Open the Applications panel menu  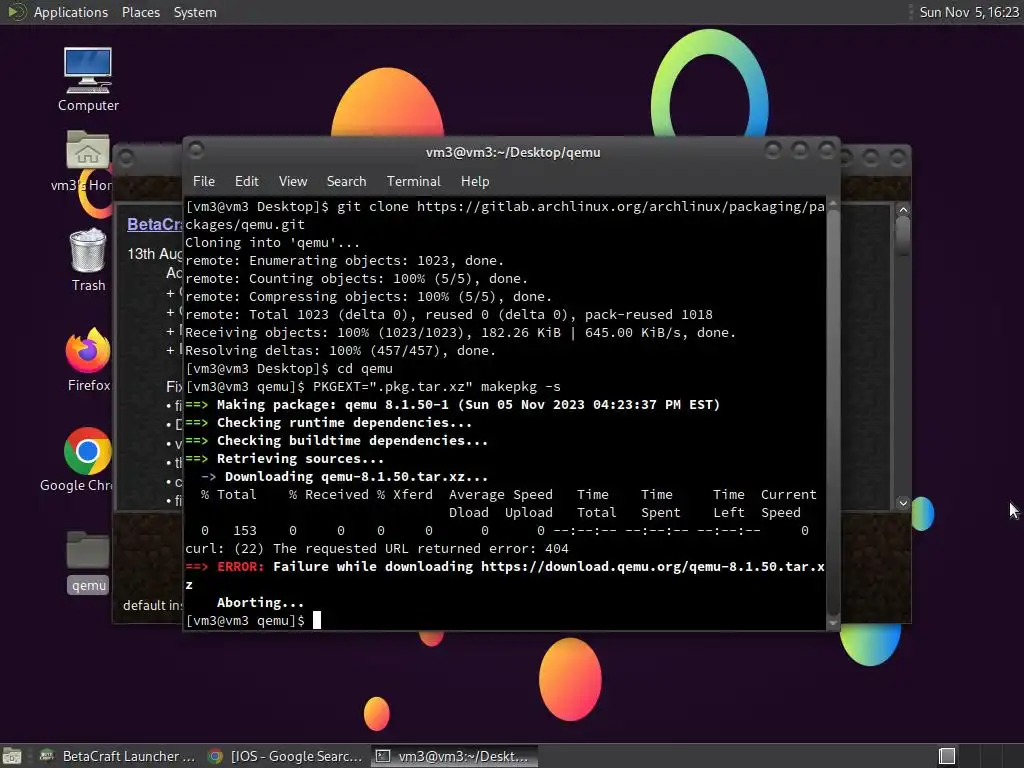71,12
